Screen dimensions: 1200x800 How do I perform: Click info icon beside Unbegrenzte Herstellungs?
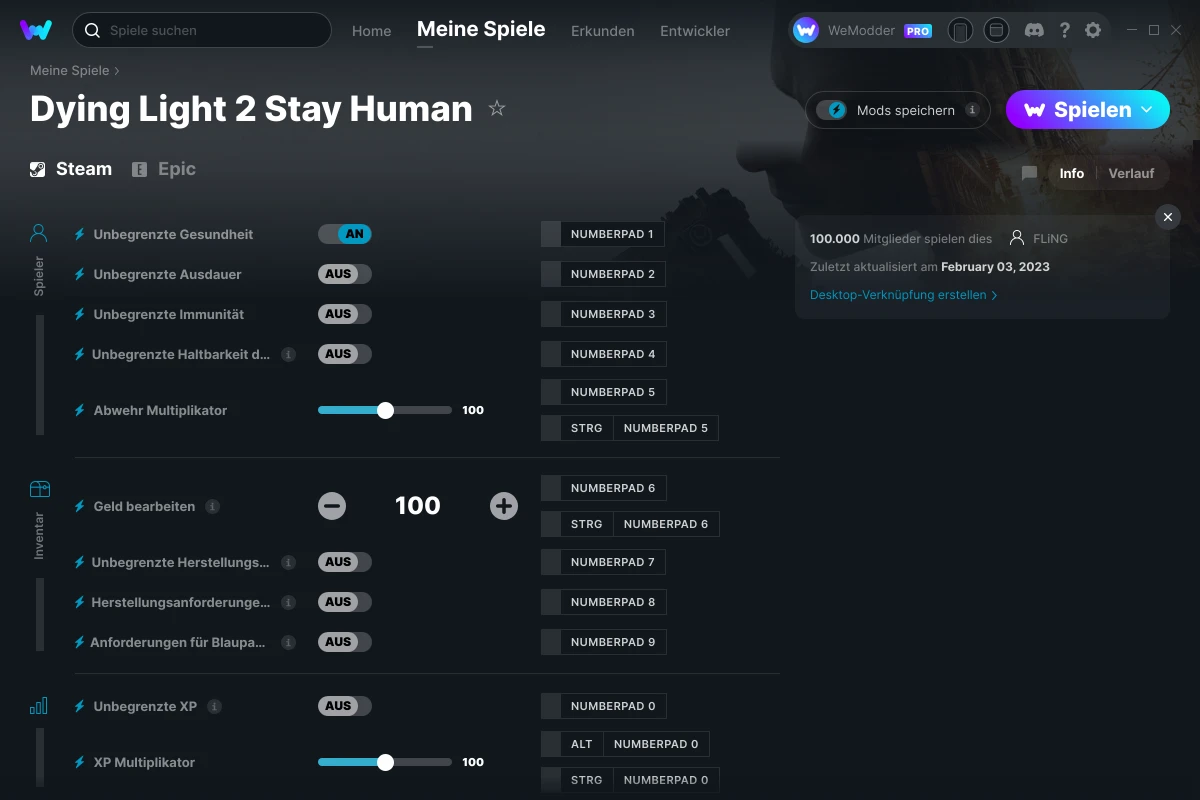pos(288,562)
